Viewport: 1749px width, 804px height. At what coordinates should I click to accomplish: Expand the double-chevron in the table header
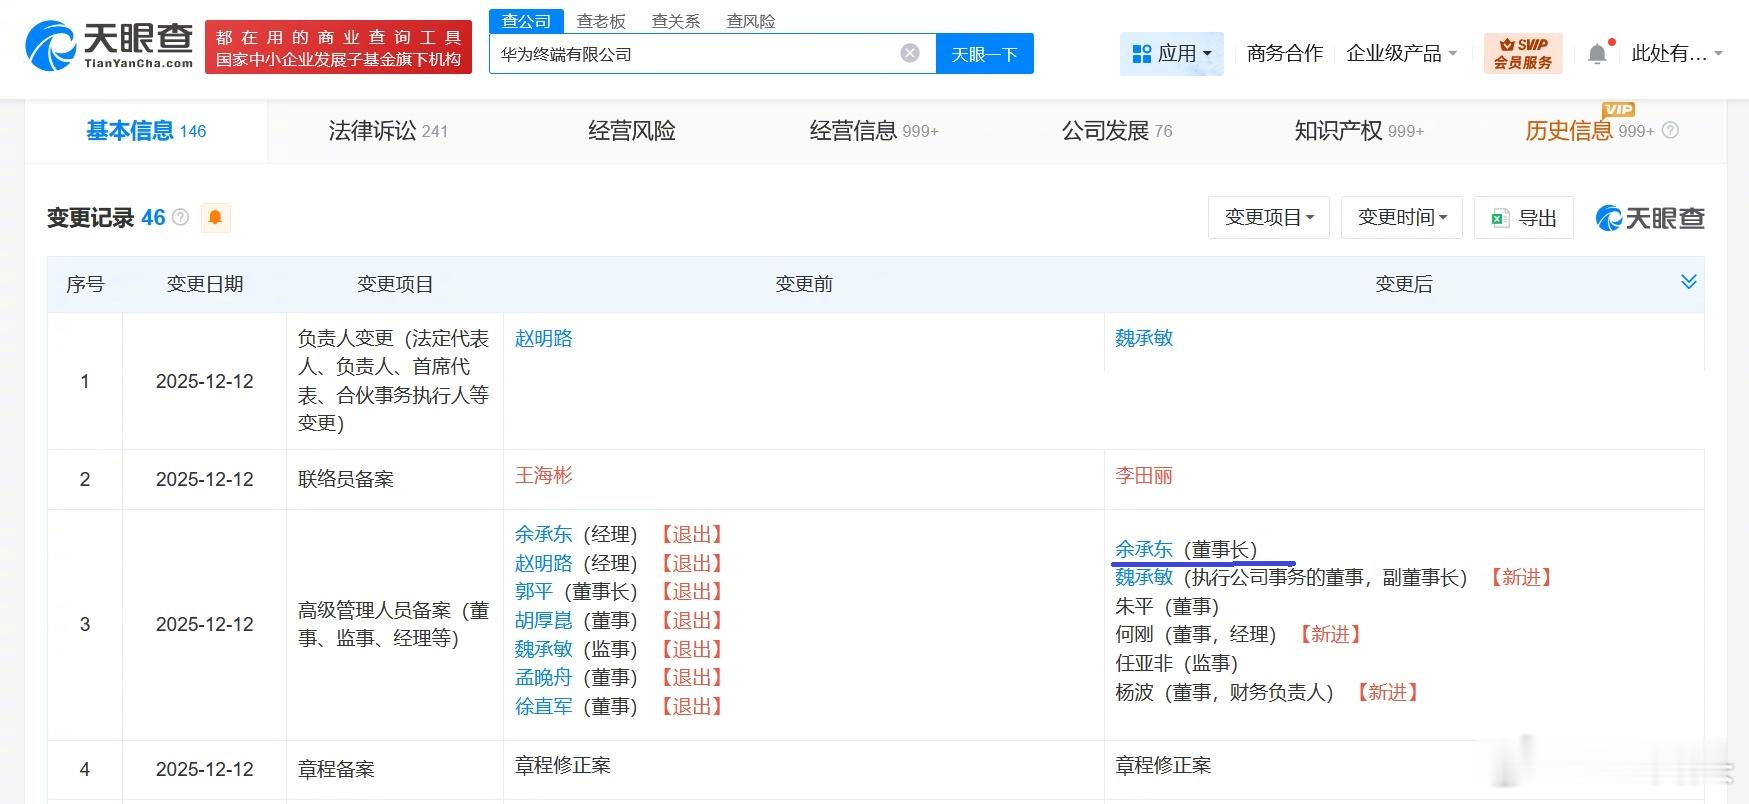point(1689,282)
